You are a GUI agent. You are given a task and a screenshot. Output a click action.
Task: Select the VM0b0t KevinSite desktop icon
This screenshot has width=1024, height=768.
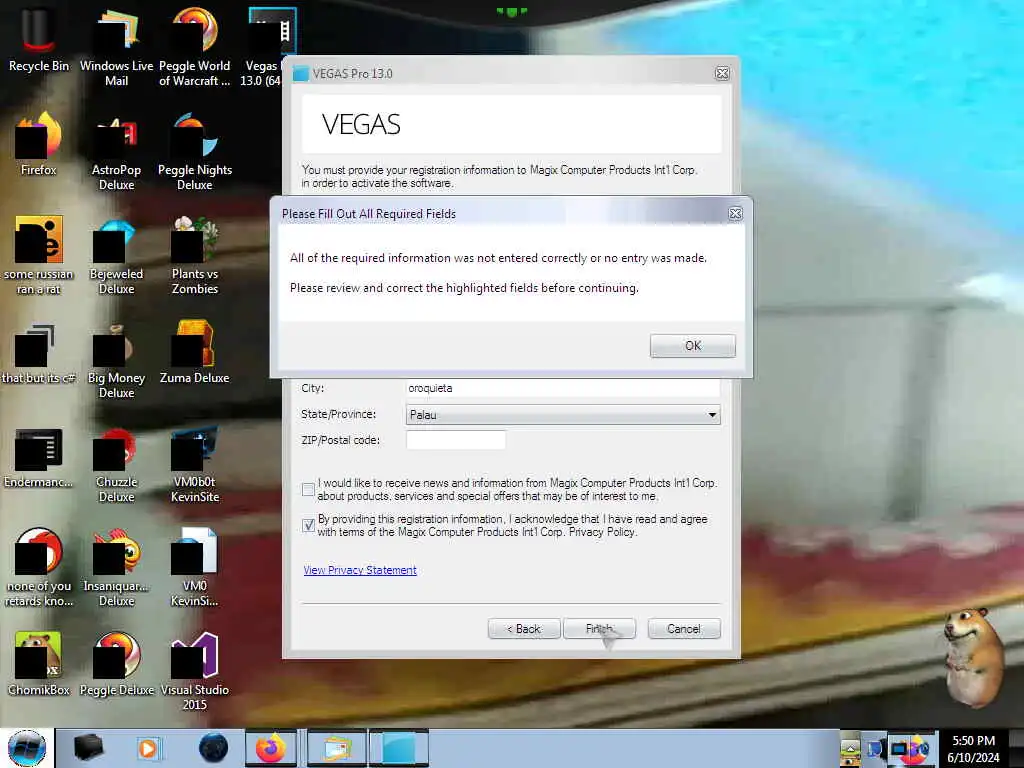click(195, 464)
